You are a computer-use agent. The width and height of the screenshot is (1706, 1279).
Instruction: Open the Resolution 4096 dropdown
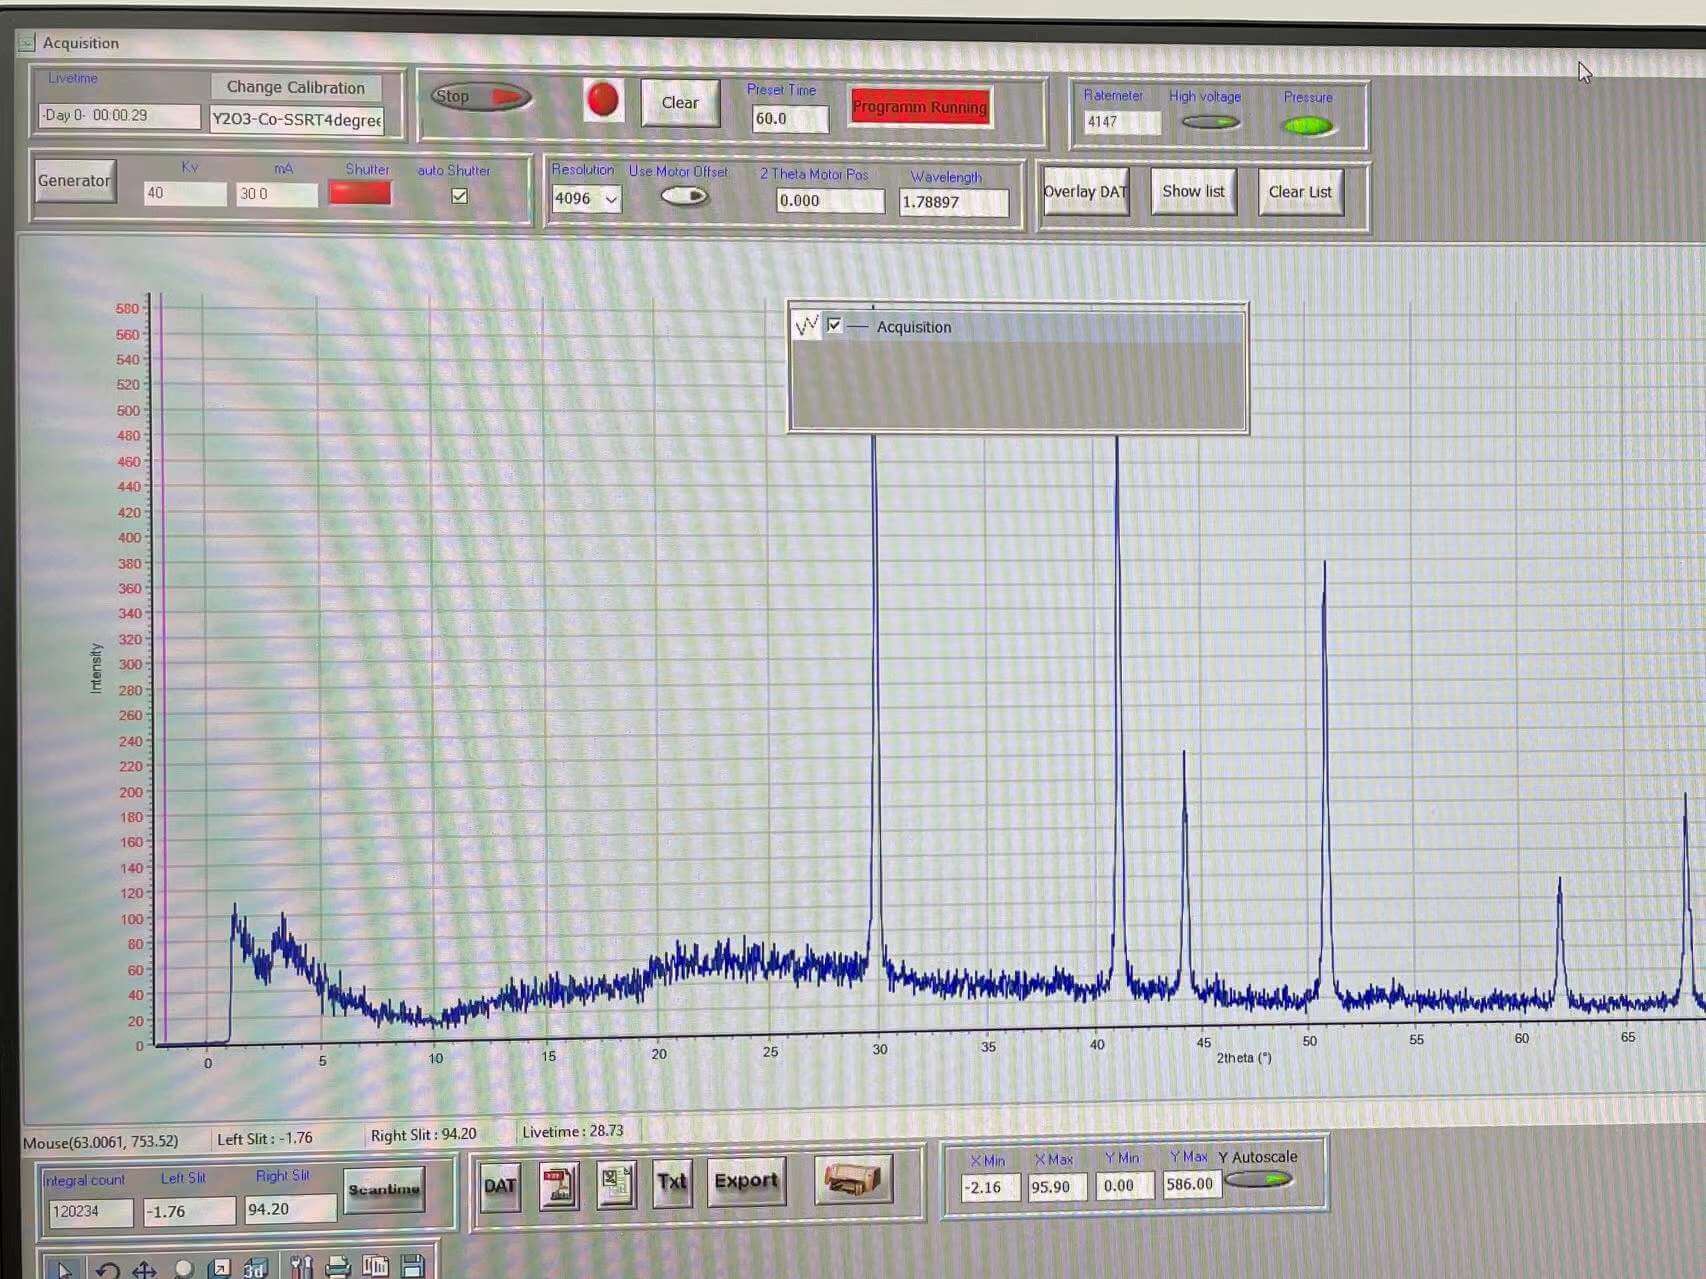[587, 199]
